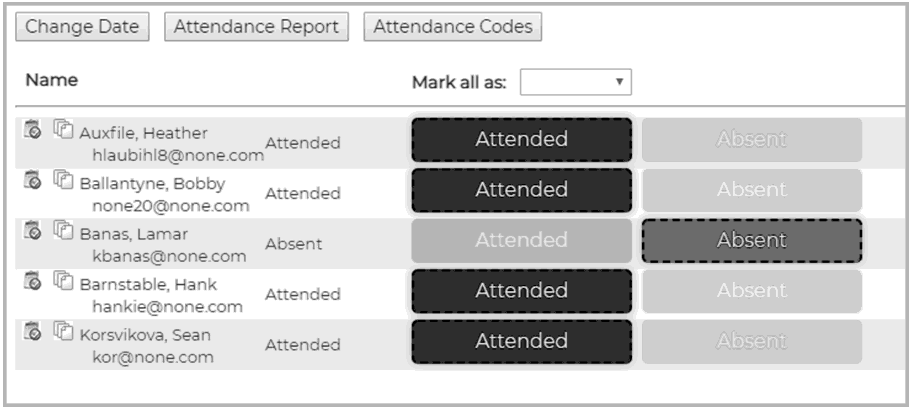View the Attendance Codes
This screenshot has width=913, height=410.
tap(452, 27)
